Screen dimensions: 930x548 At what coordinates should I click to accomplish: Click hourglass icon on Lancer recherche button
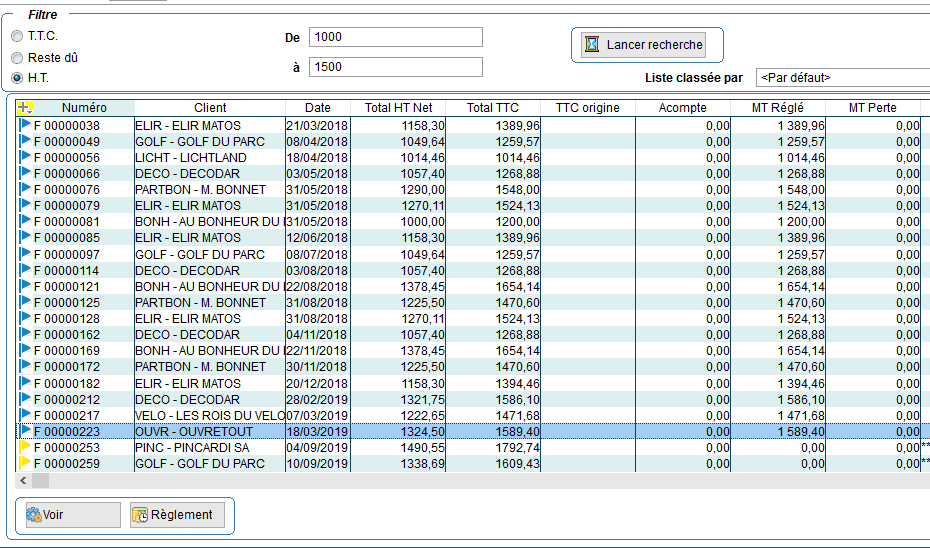tap(592, 44)
